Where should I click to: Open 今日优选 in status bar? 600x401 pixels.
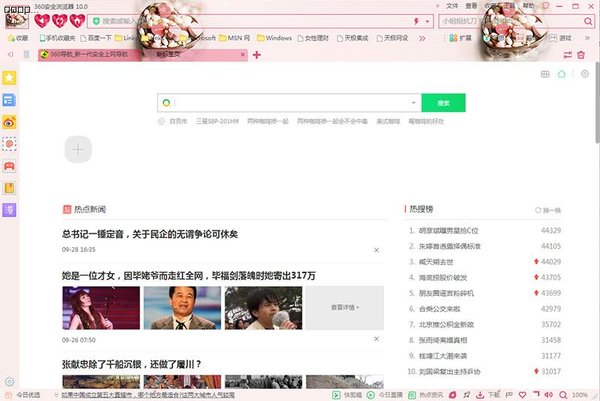(x=23, y=395)
